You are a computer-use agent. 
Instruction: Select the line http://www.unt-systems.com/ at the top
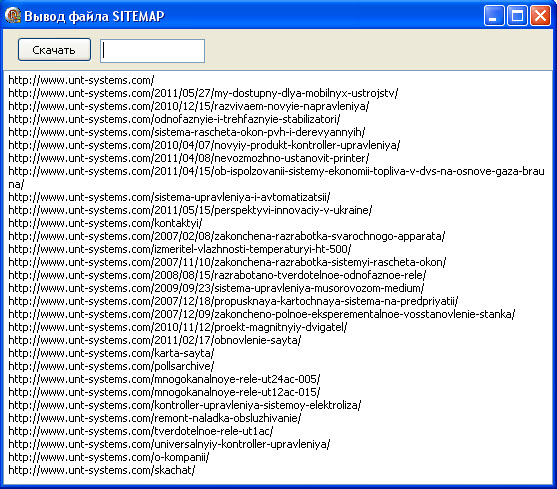click(x=81, y=80)
